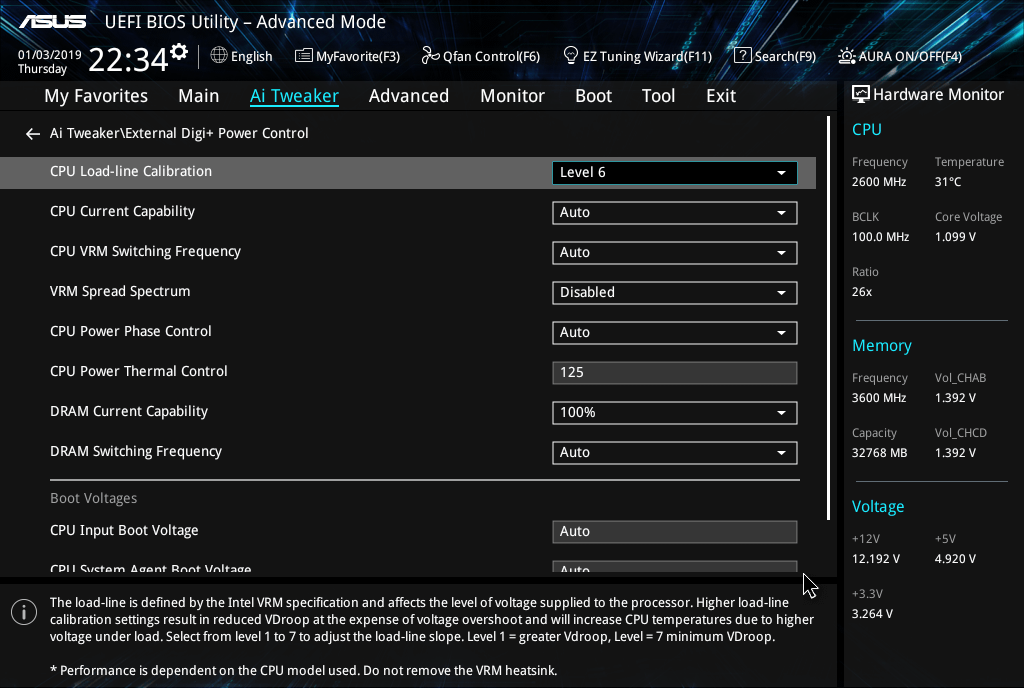Click Voltage heading in Hardware Monitor
The image size is (1024, 688).
coord(878,507)
